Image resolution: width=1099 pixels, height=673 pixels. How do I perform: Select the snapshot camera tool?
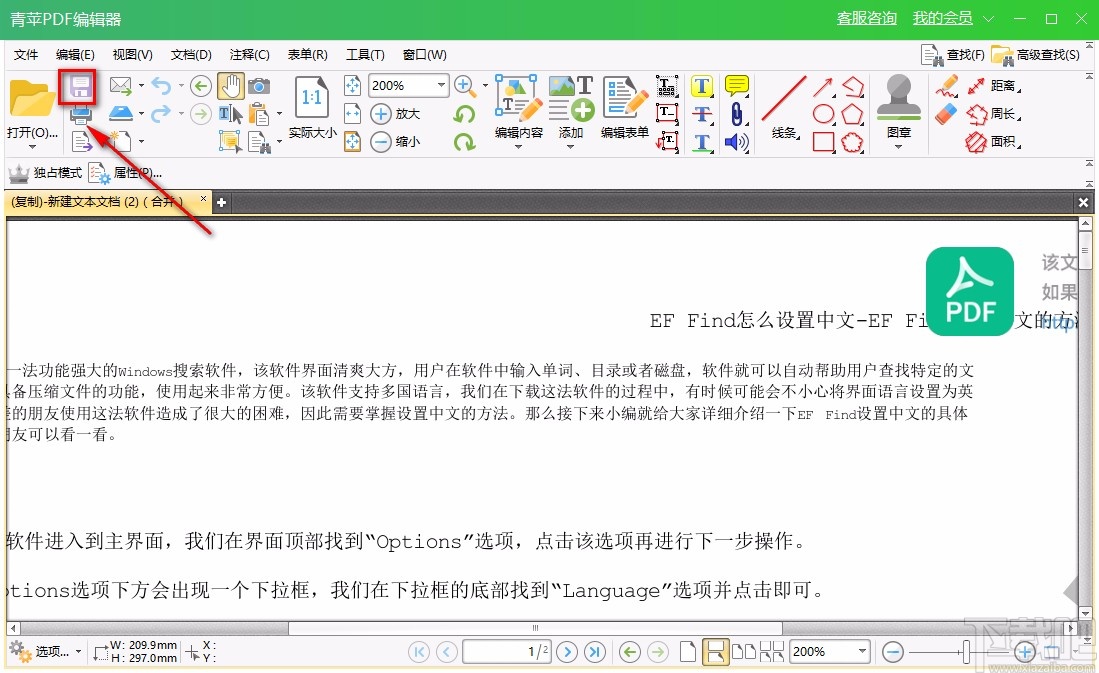point(261,87)
